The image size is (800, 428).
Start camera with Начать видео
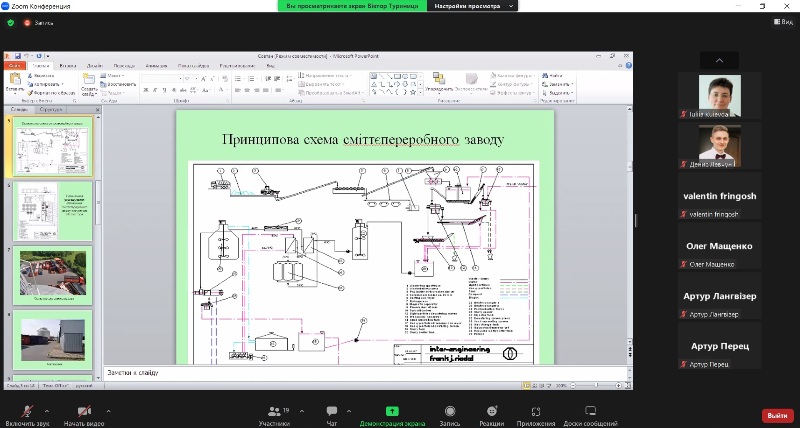coord(84,411)
